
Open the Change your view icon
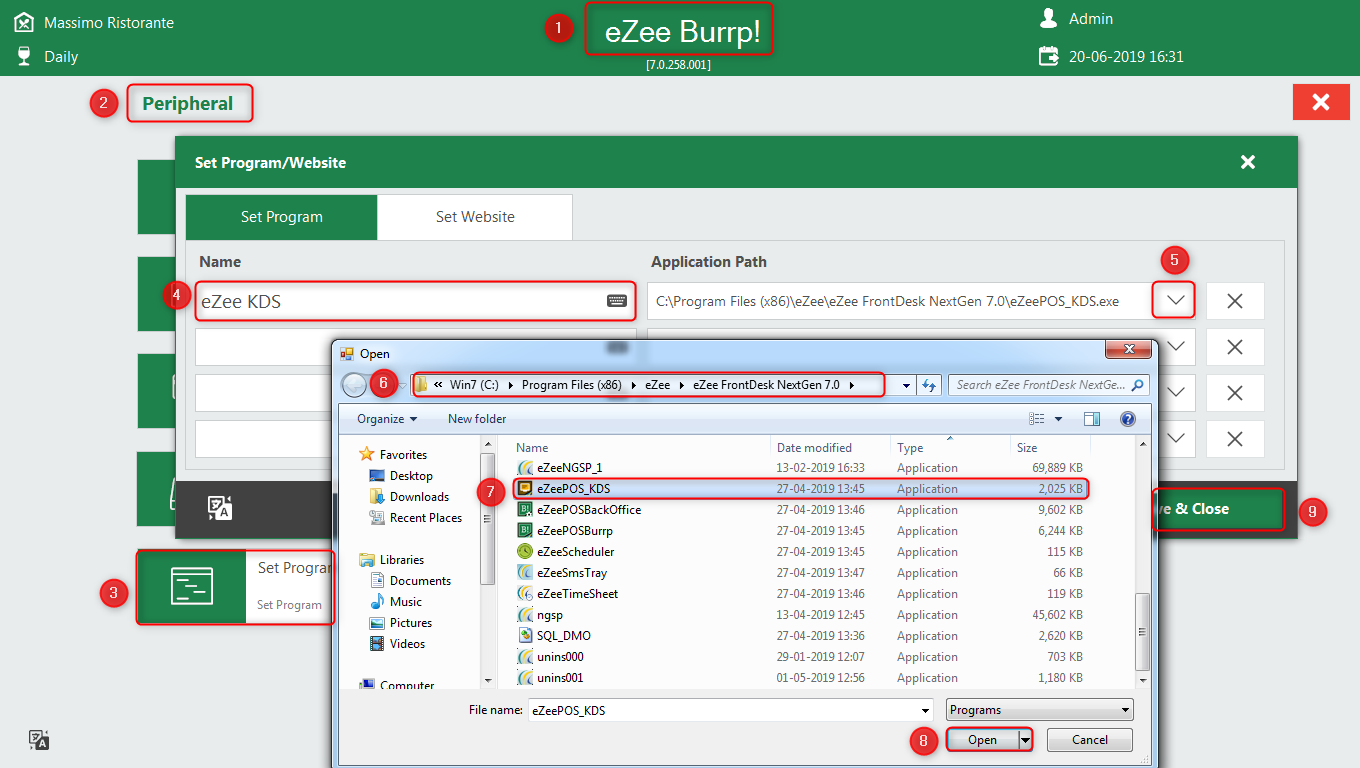click(1037, 419)
